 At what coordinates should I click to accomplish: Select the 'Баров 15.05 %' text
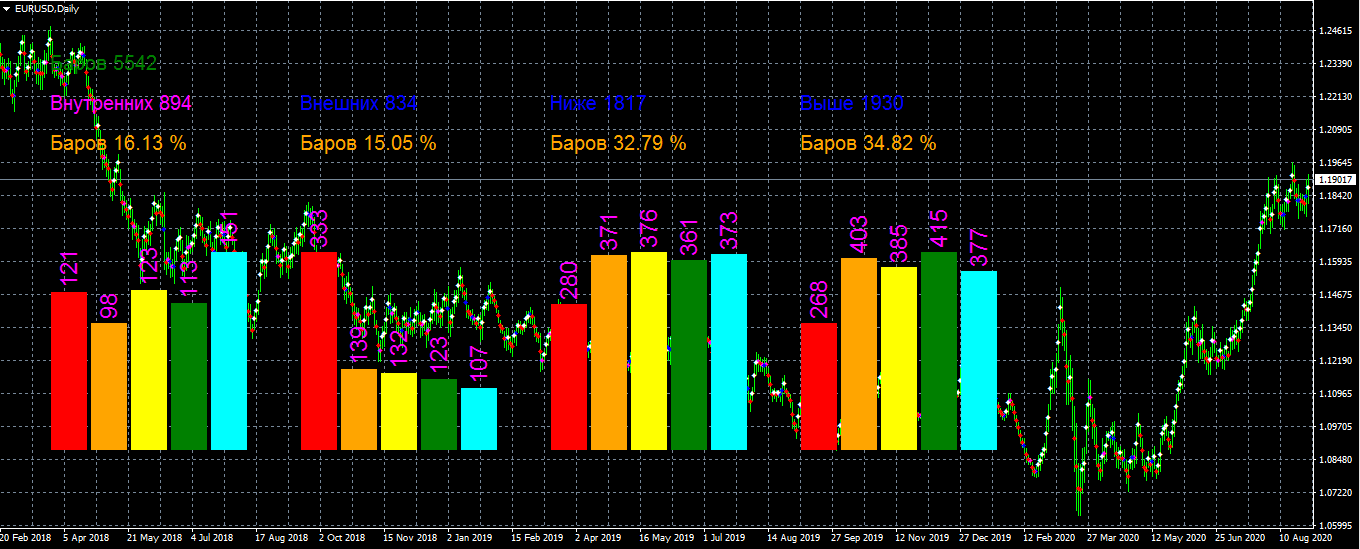[x=369, y=143]
